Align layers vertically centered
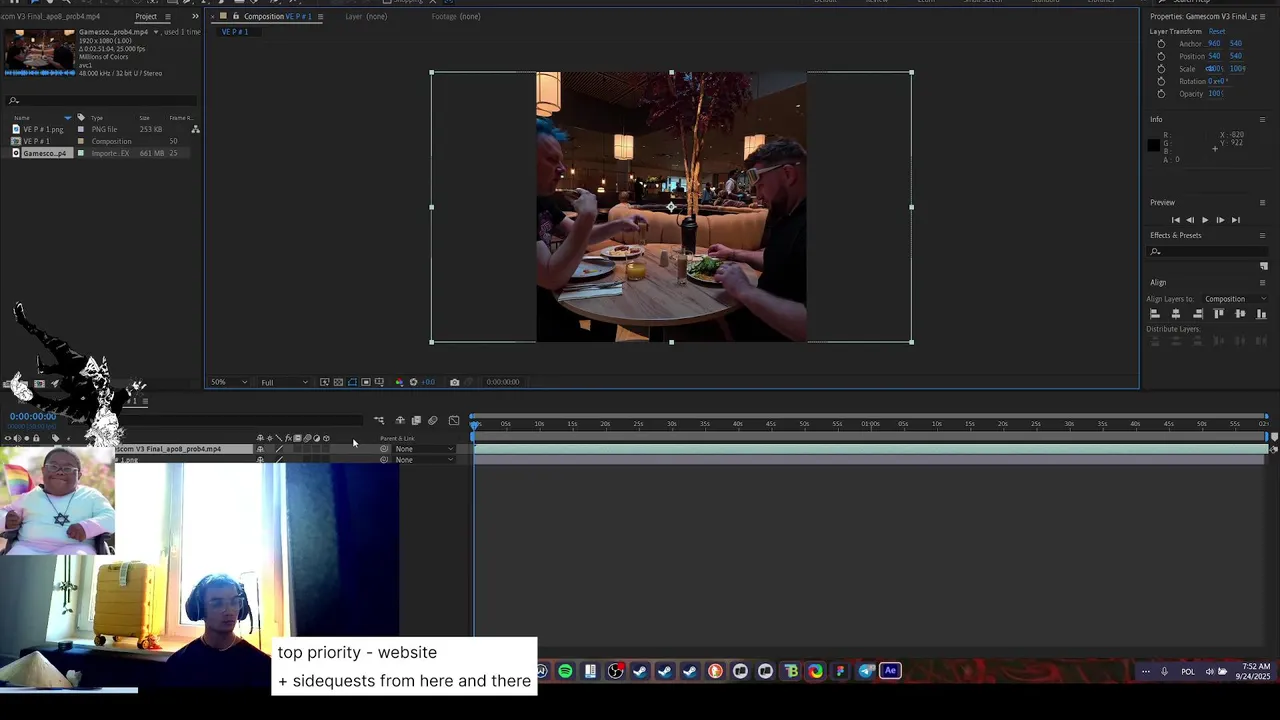The image size is (1280, 720). 1241,314
